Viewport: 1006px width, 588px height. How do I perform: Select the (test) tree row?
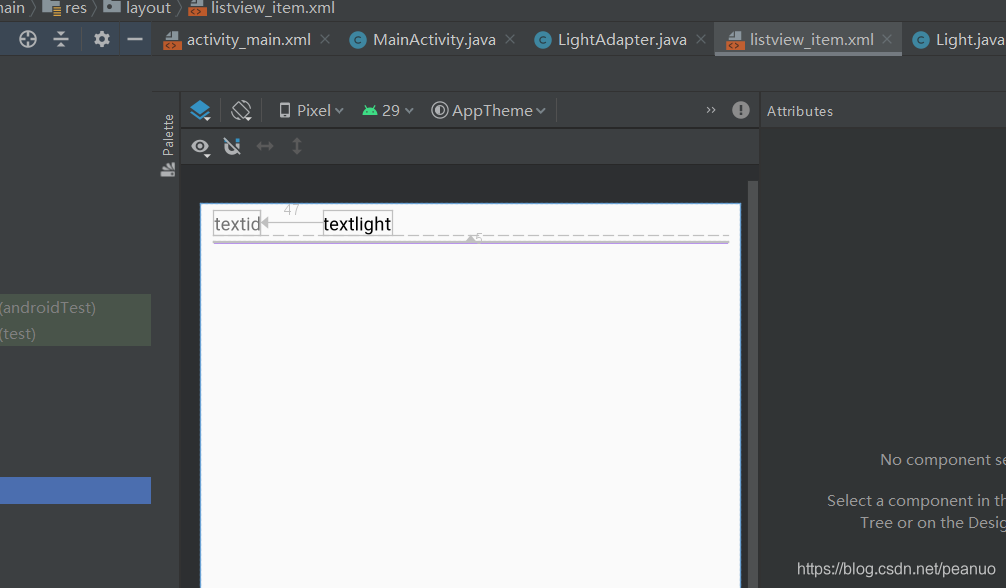(76, 333)
